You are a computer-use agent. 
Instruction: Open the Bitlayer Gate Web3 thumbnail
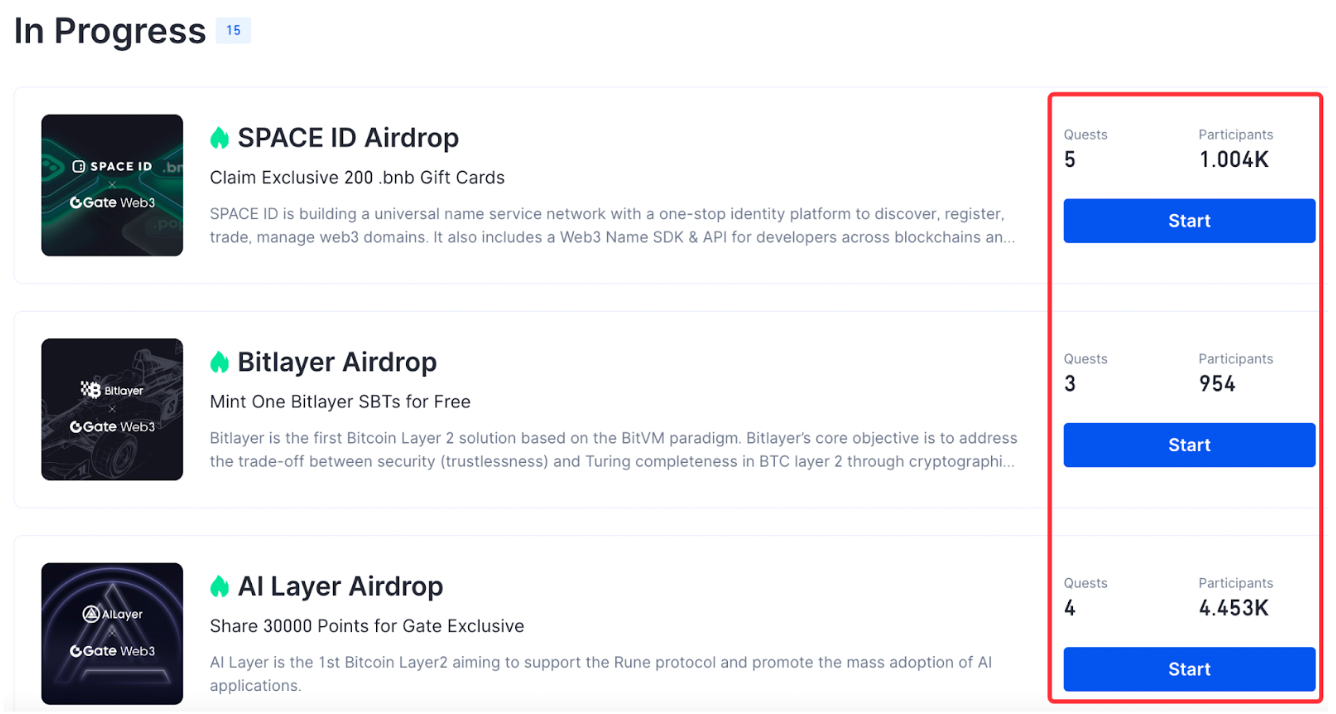112,409
